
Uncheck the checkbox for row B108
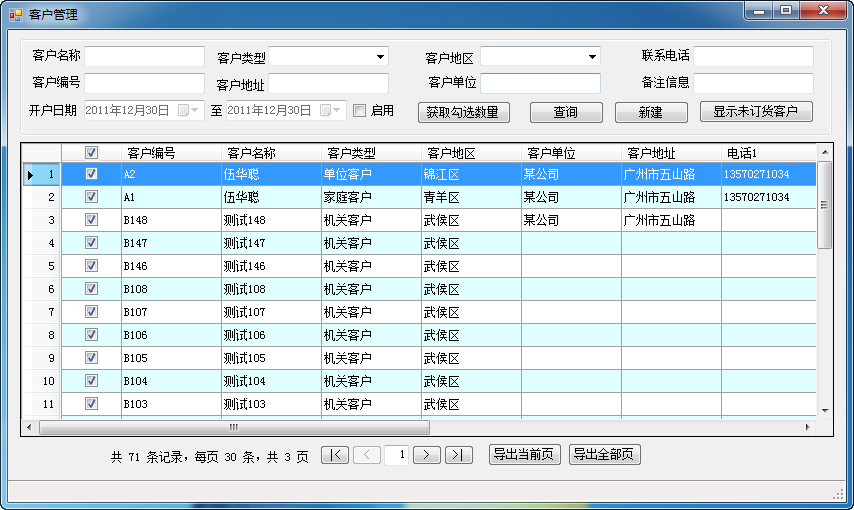tap(92, 289)
